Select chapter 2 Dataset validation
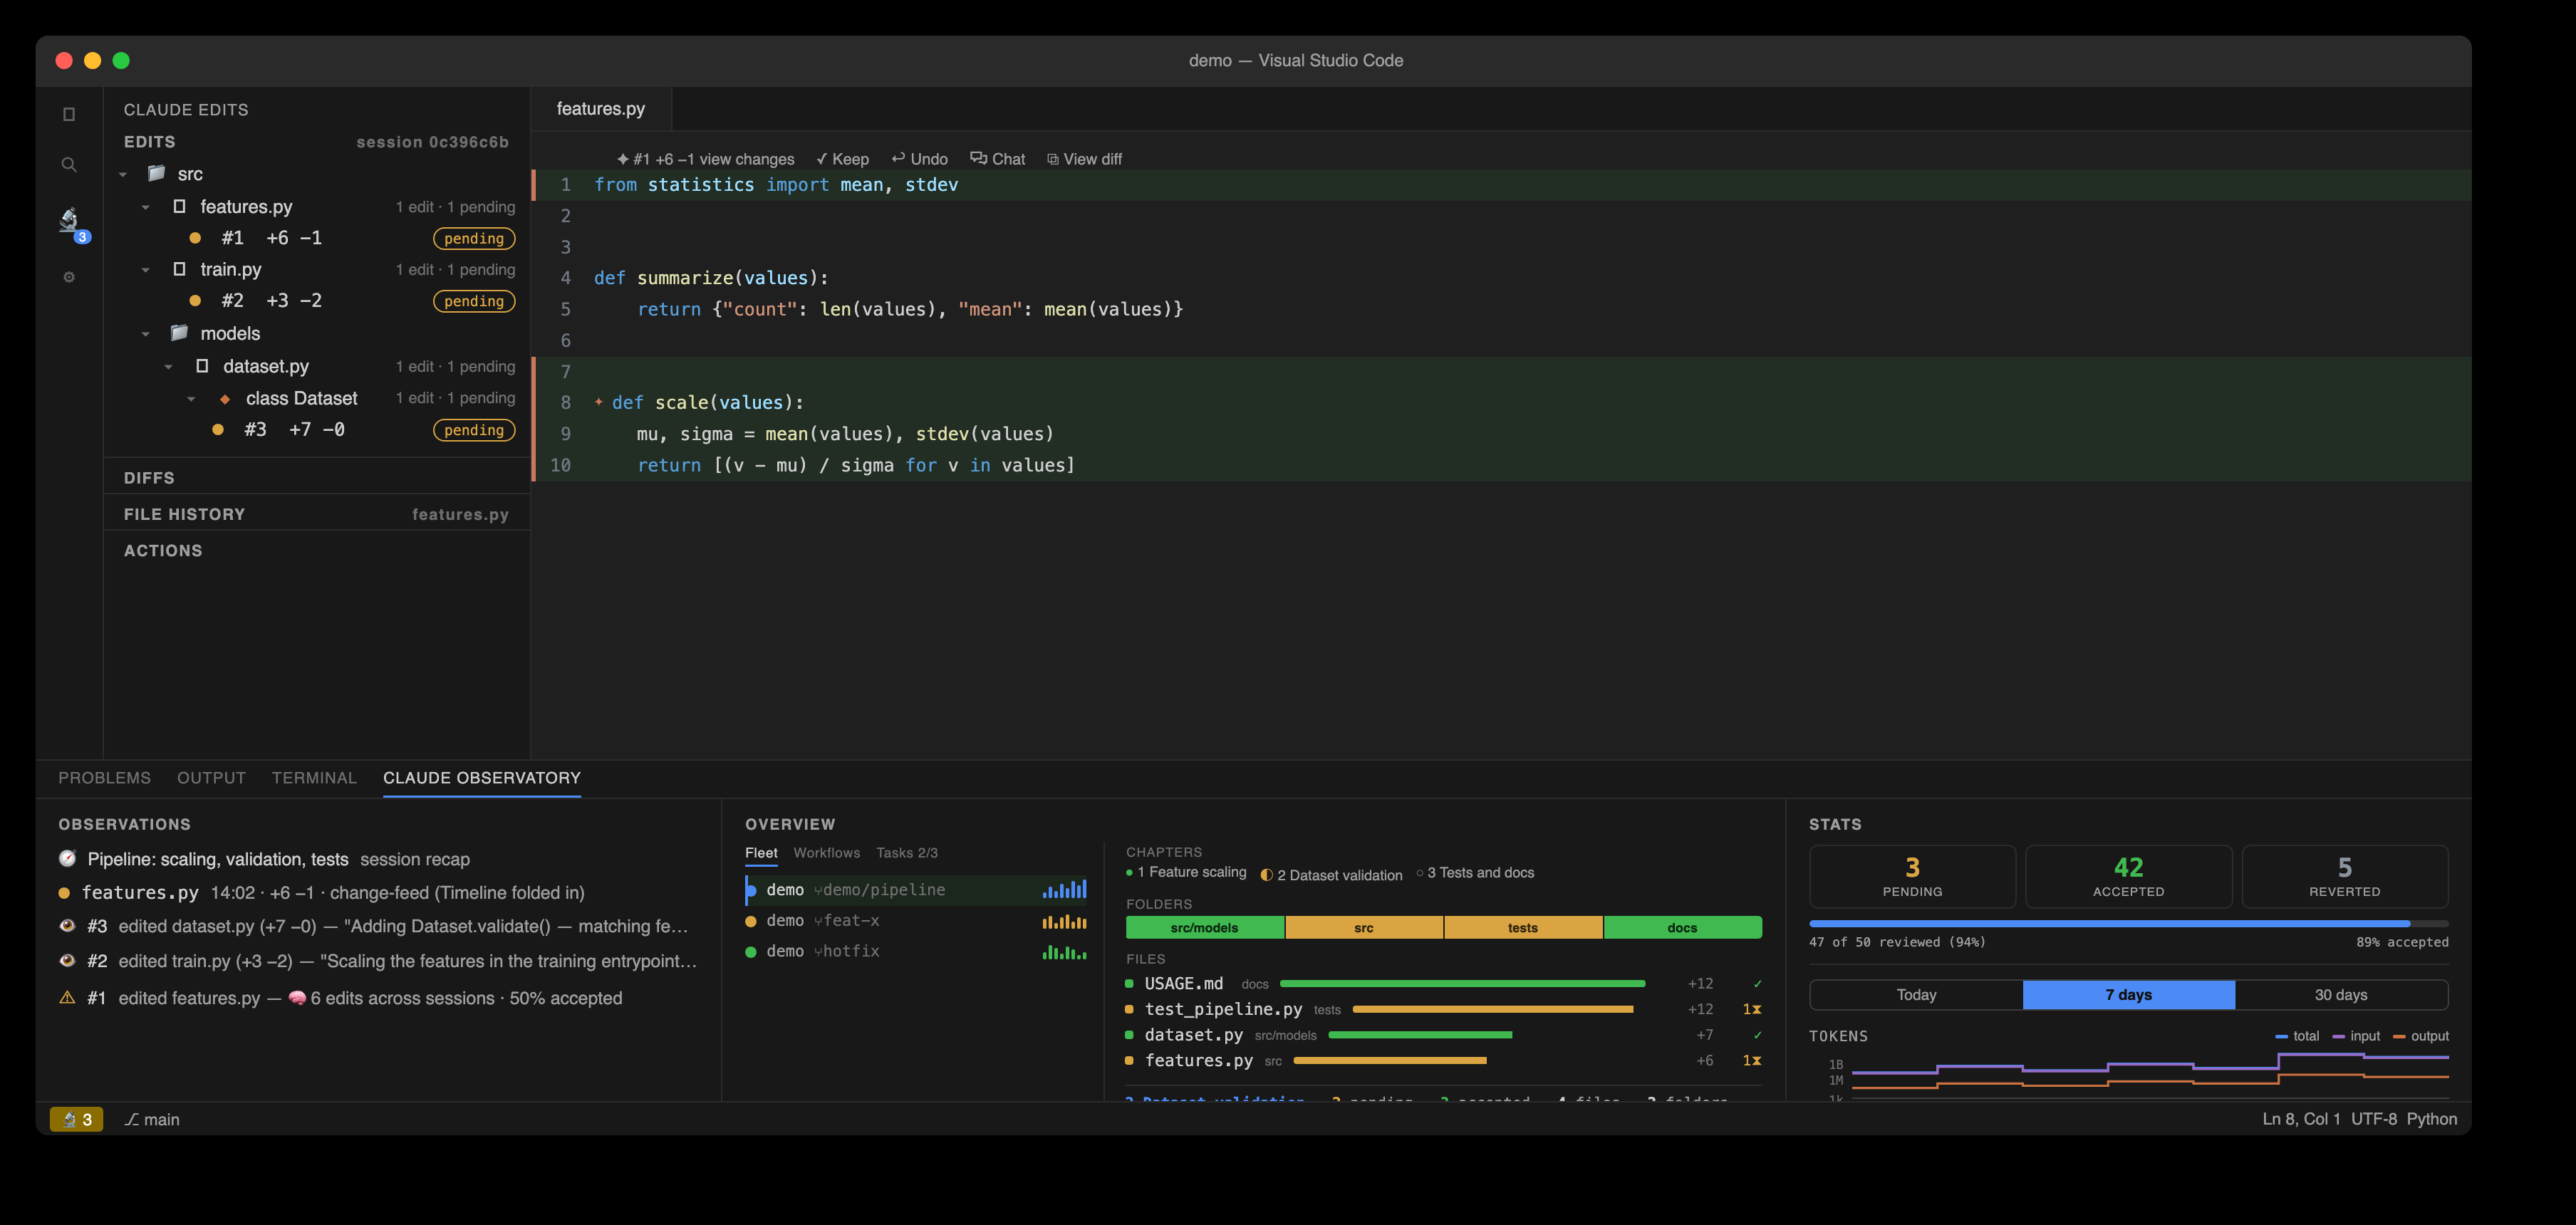 (1331, 875)
